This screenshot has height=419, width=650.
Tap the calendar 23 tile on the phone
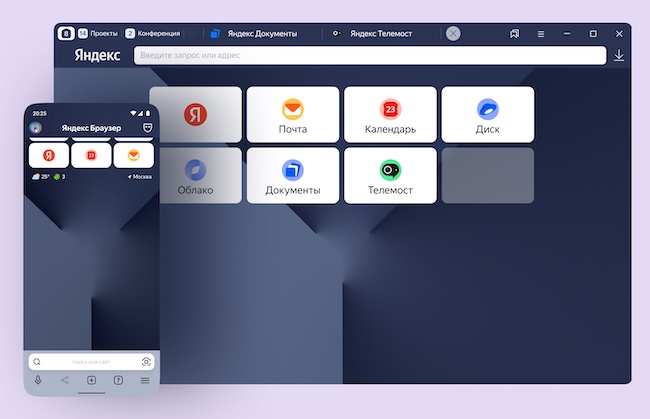(91, 155)
